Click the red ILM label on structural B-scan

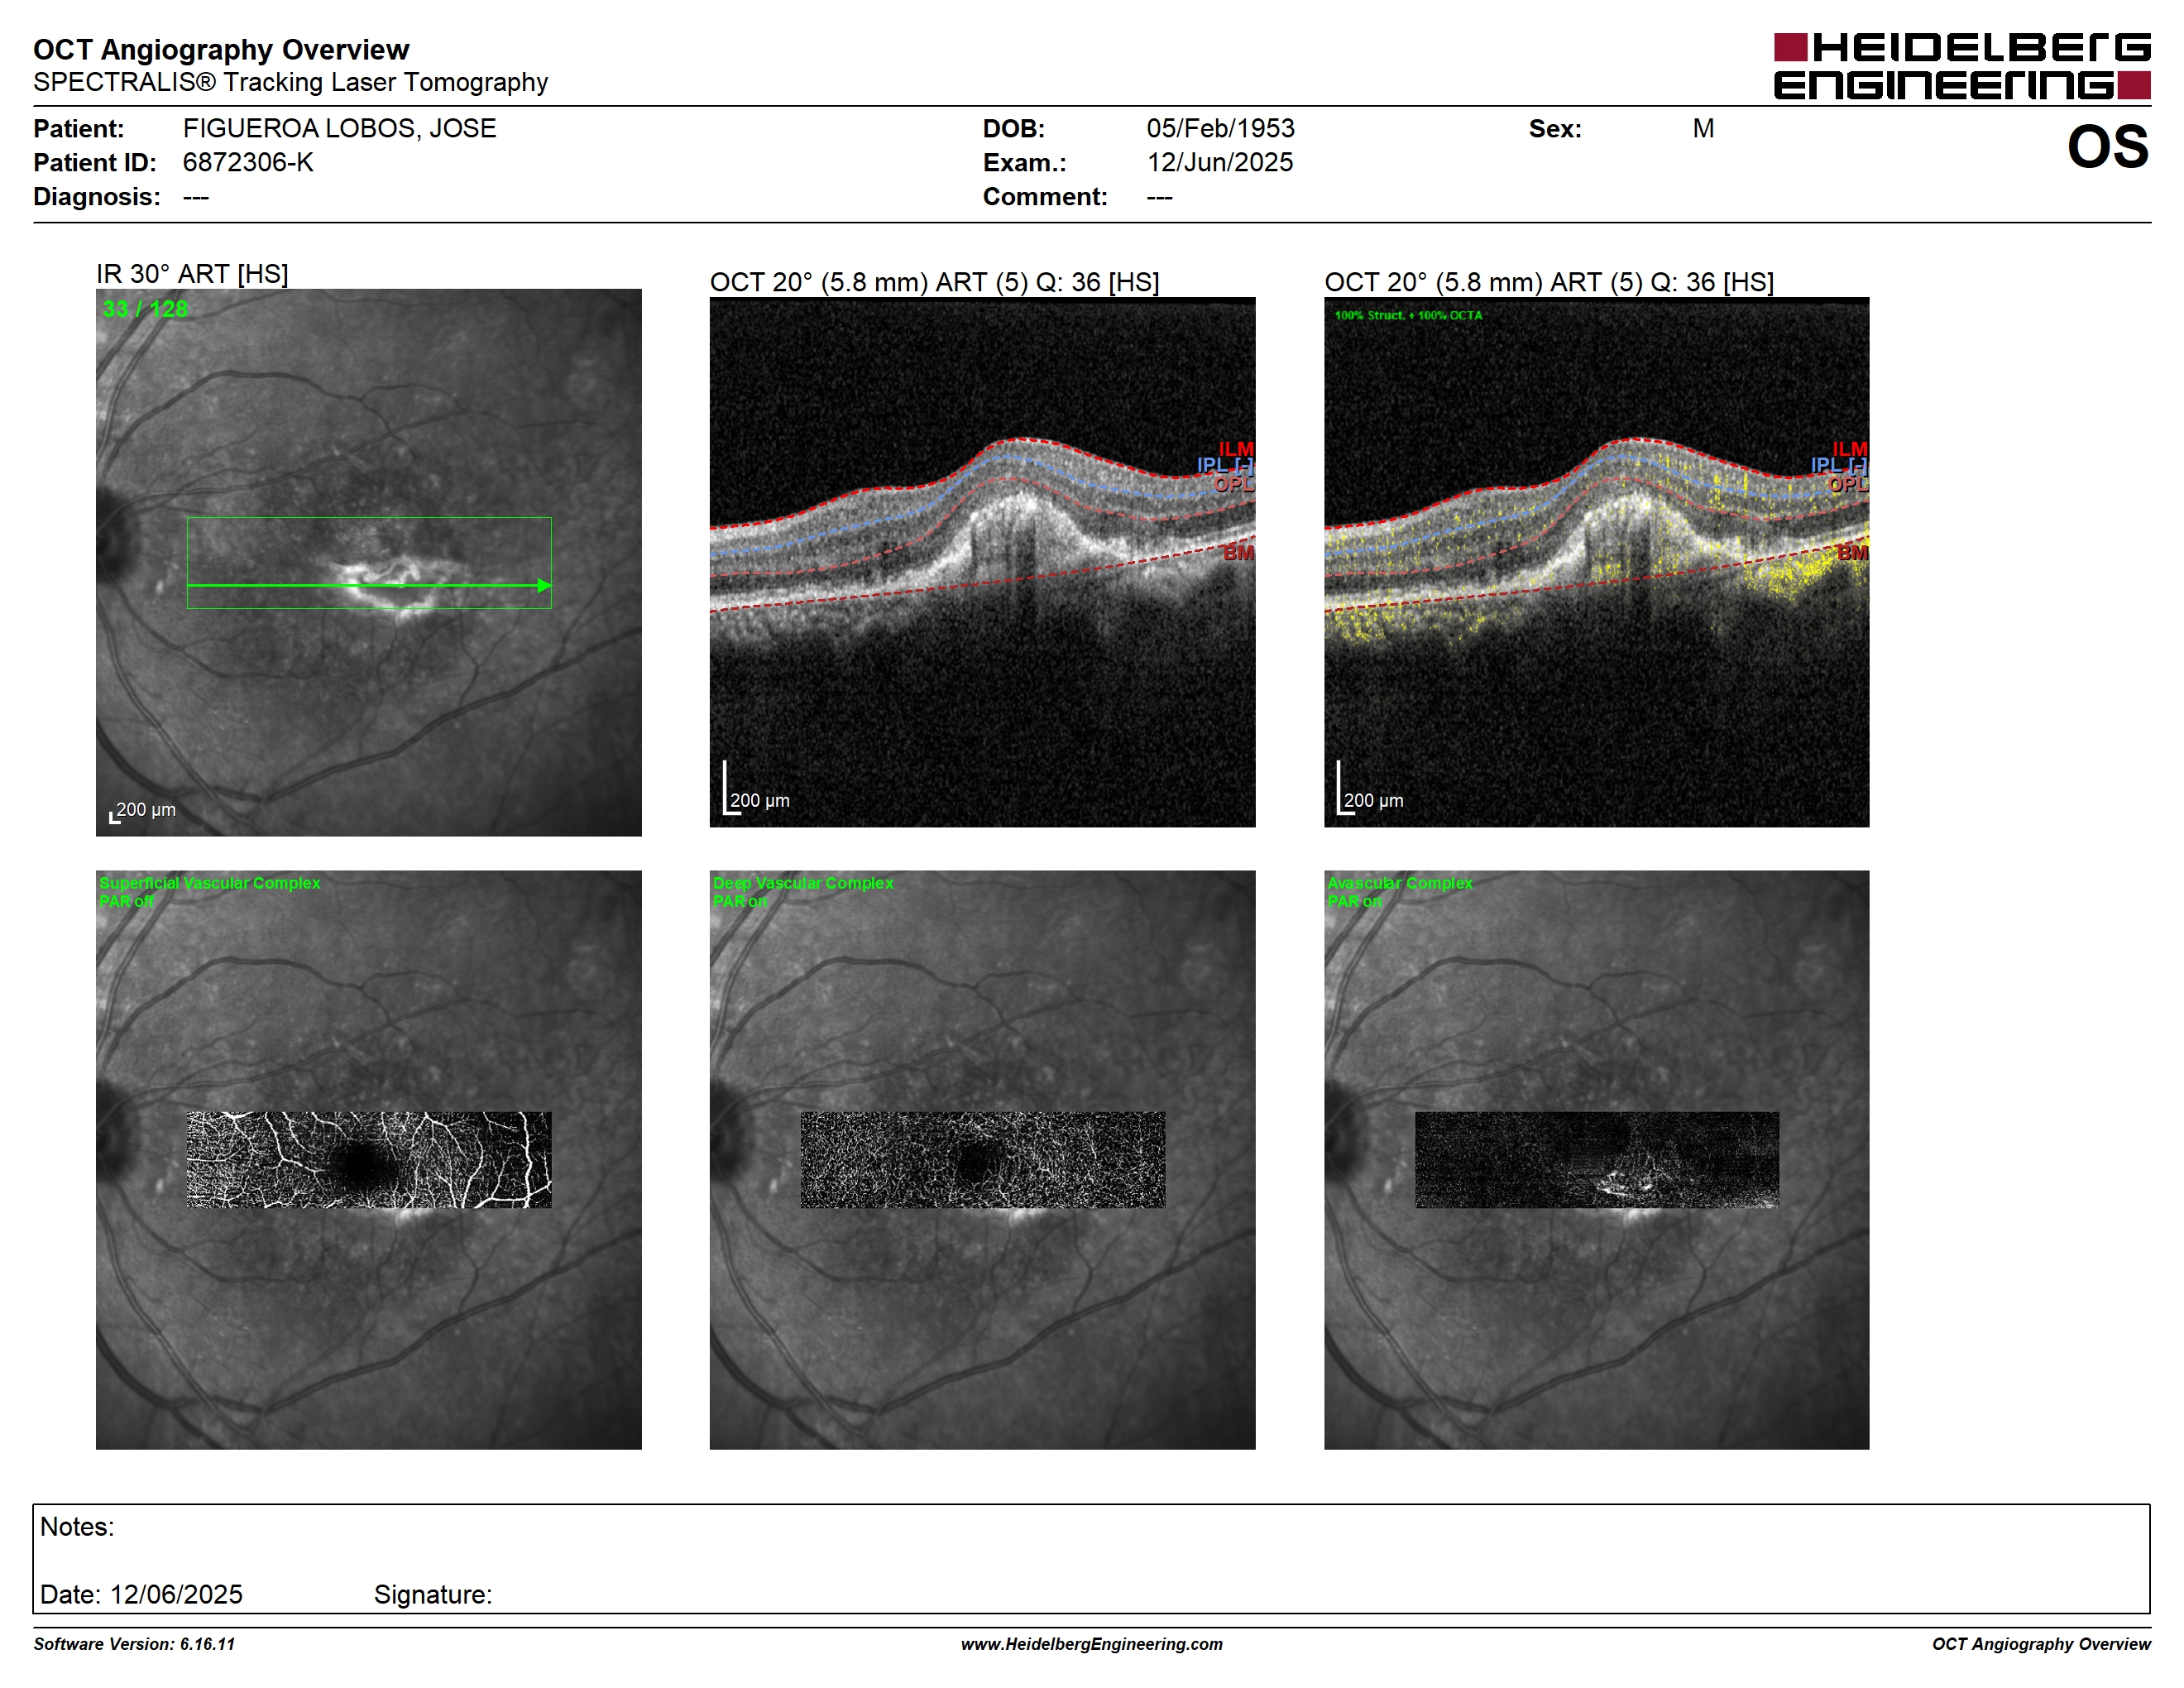(x=1235, y=450)
